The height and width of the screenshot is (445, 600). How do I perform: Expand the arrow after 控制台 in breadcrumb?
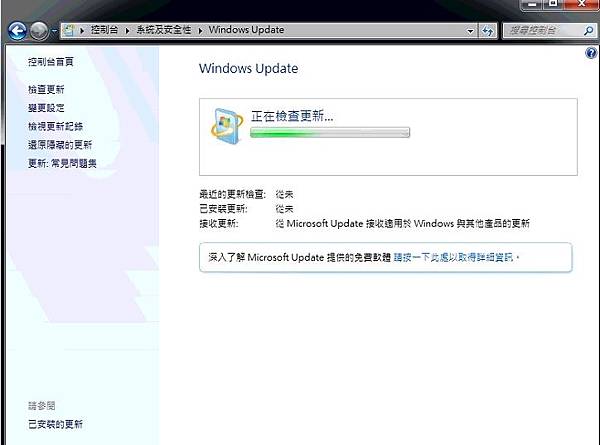127,30
